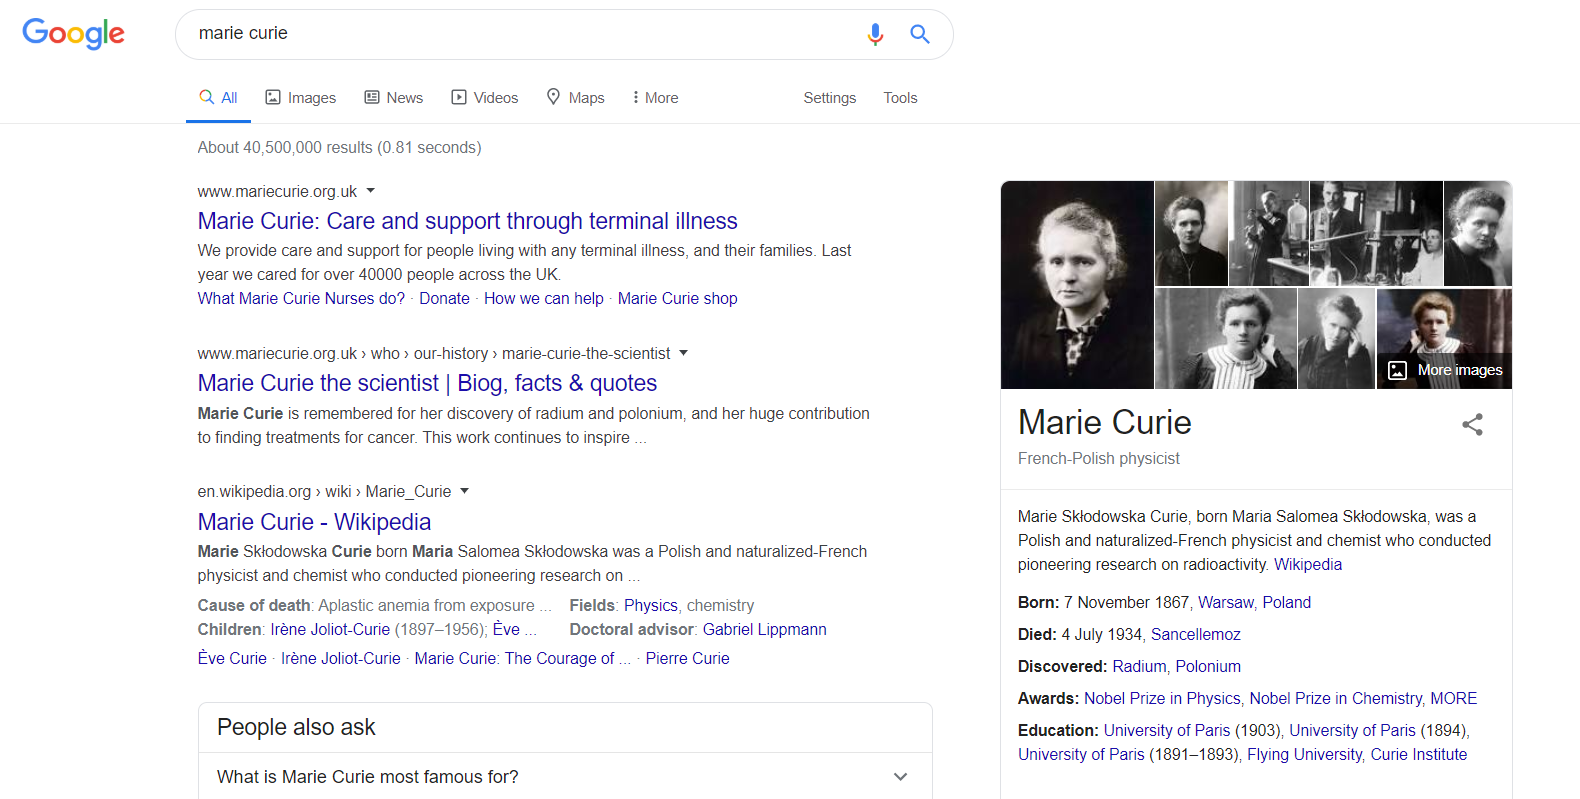Screen dimensions: 1580x799
Task: Open Nobel Prize in Physics award link
Action: point(1162,698)
